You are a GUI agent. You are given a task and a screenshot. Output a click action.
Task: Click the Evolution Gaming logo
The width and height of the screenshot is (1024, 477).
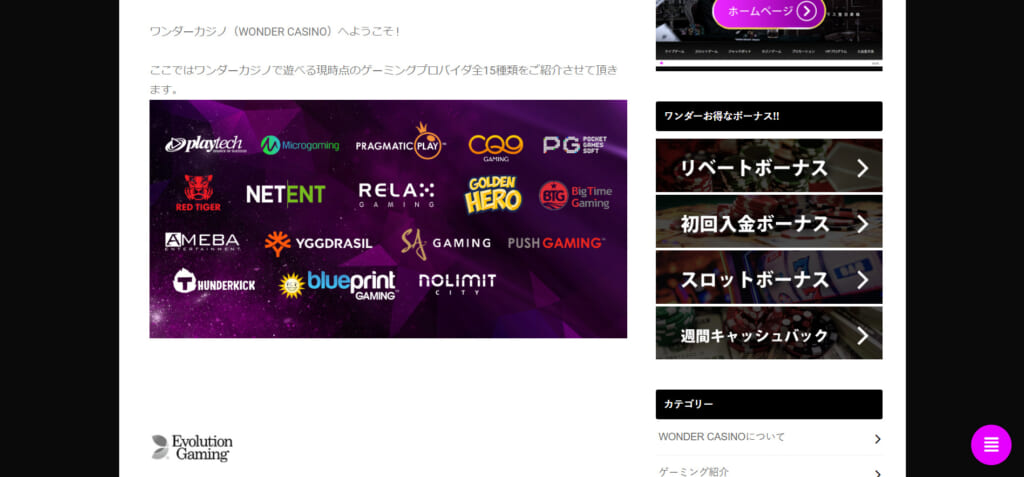192,448
